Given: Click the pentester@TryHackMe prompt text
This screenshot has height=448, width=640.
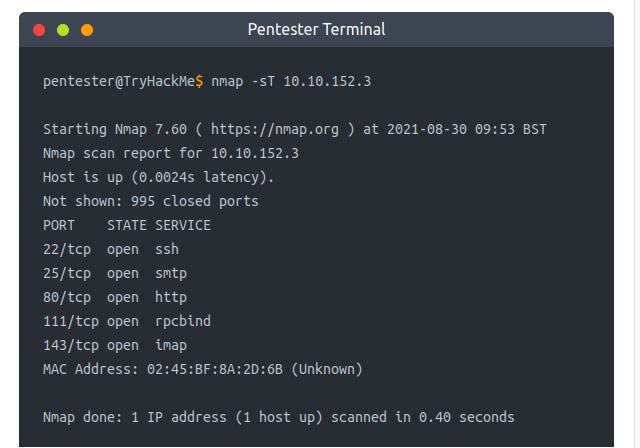Looking at the screenshot, I should pos(119,82).
